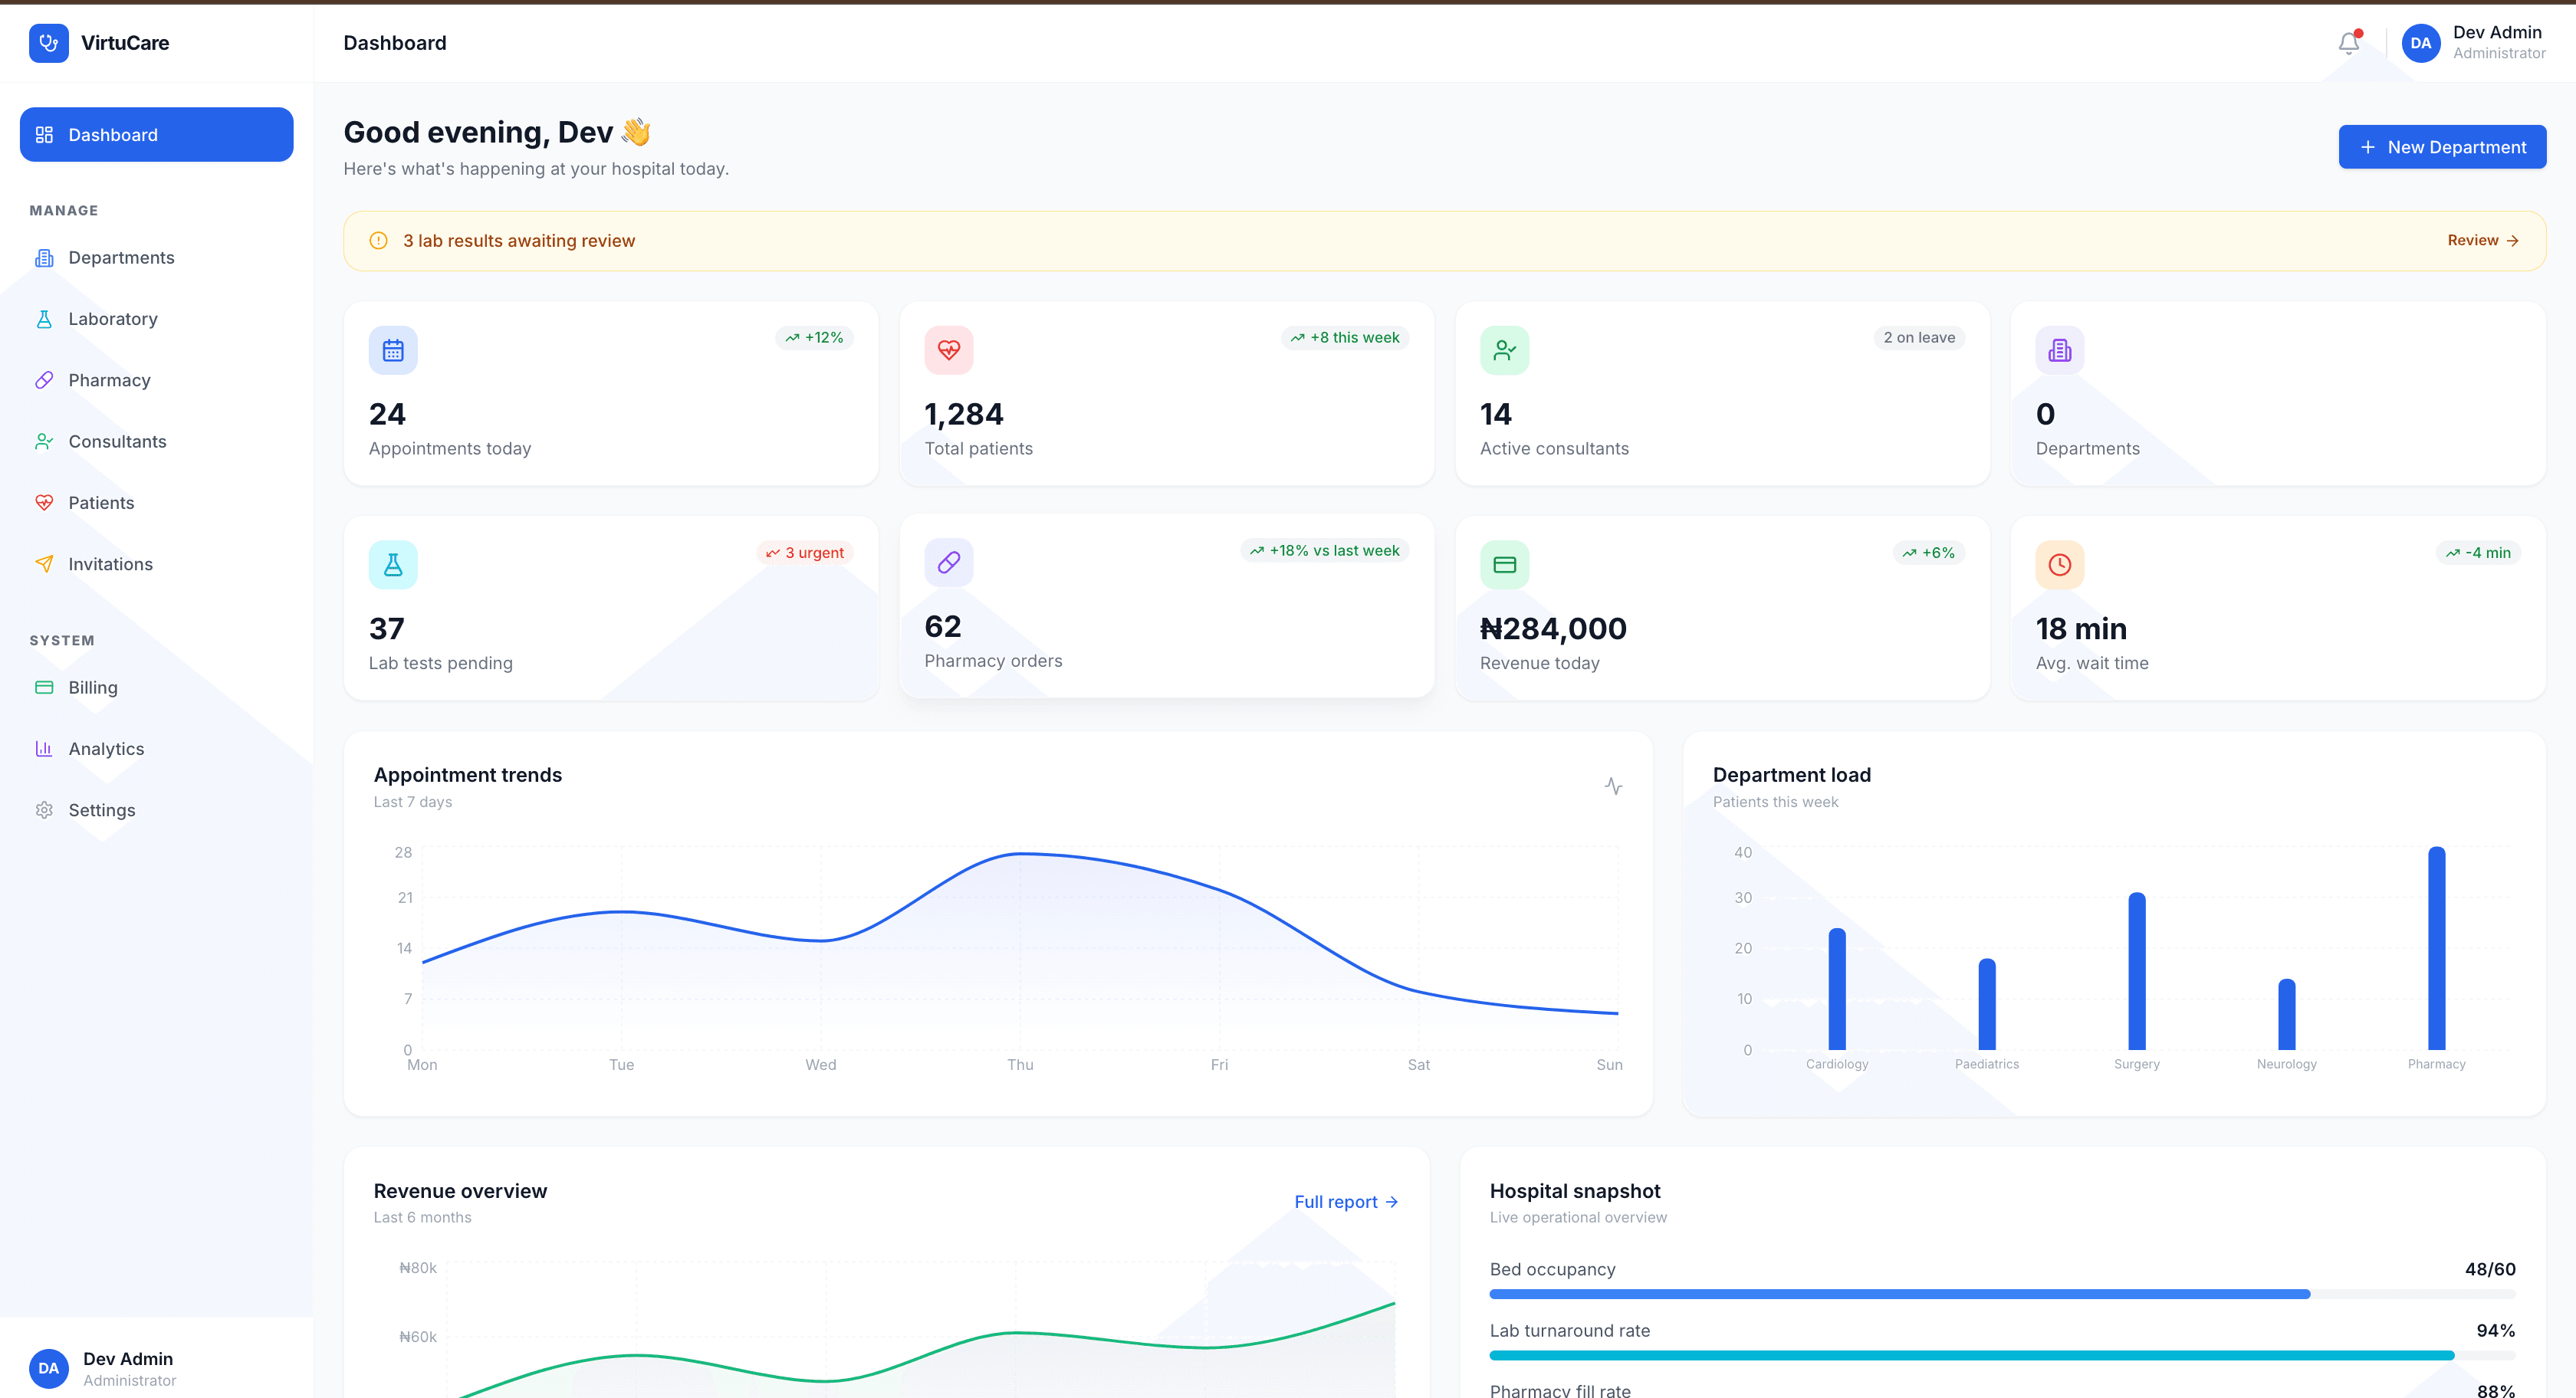
Task: Click the Patients heart-pulse icon in sidebar
Action: click(x=44, y=503)
